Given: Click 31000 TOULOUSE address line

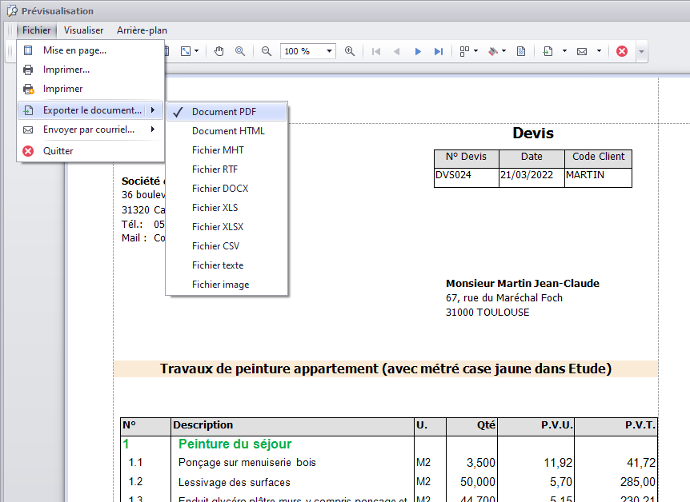Looking at the screenshot, I should tap(488, 312).
